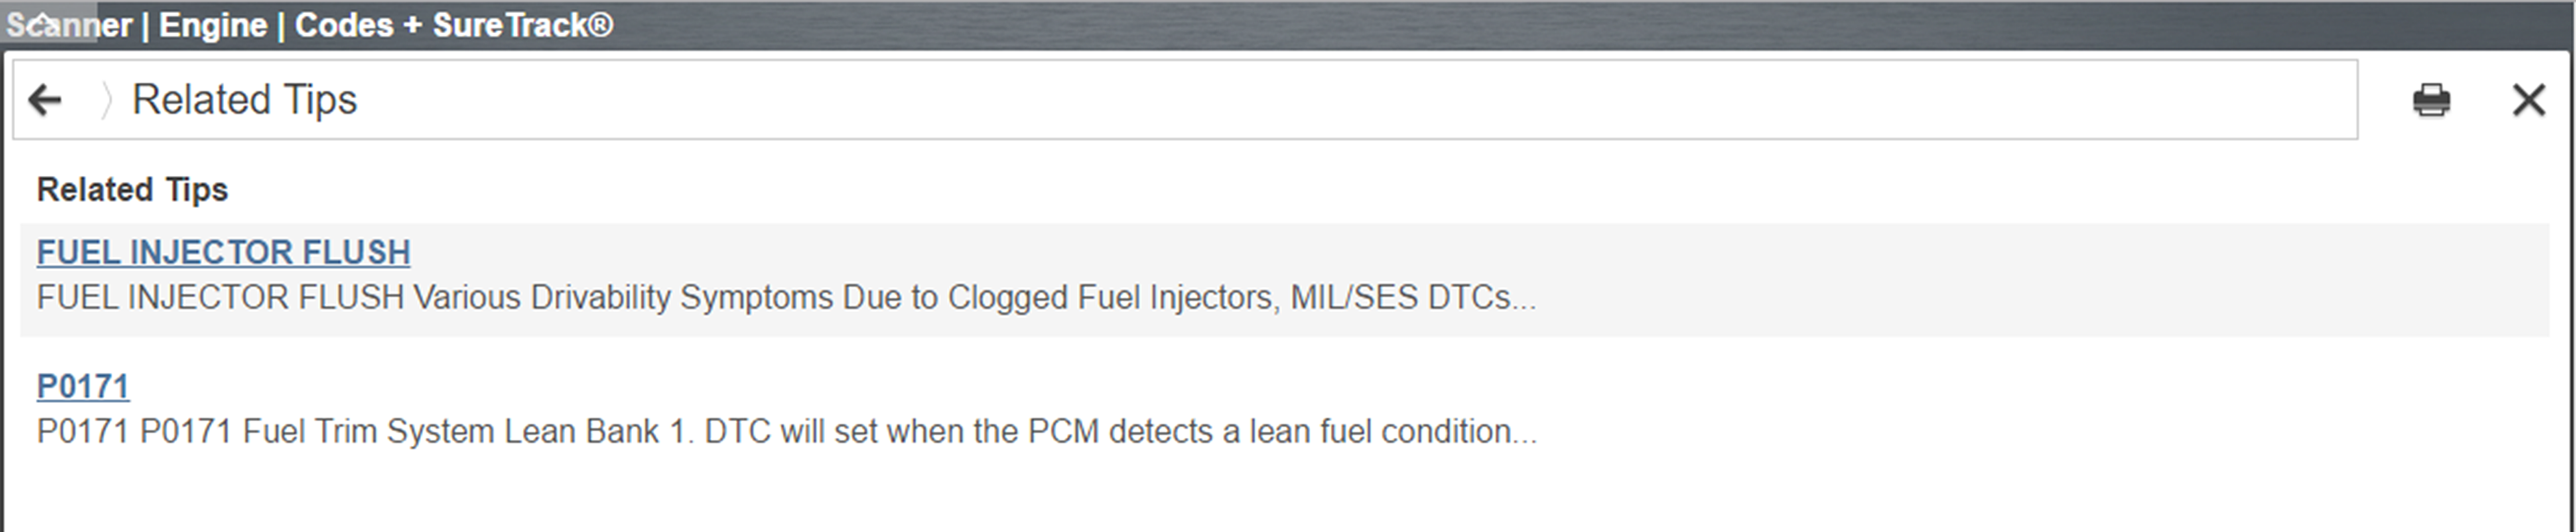2576x532 pixels.
Task: Close the Related Tips panel
Action: (2528, 100)
